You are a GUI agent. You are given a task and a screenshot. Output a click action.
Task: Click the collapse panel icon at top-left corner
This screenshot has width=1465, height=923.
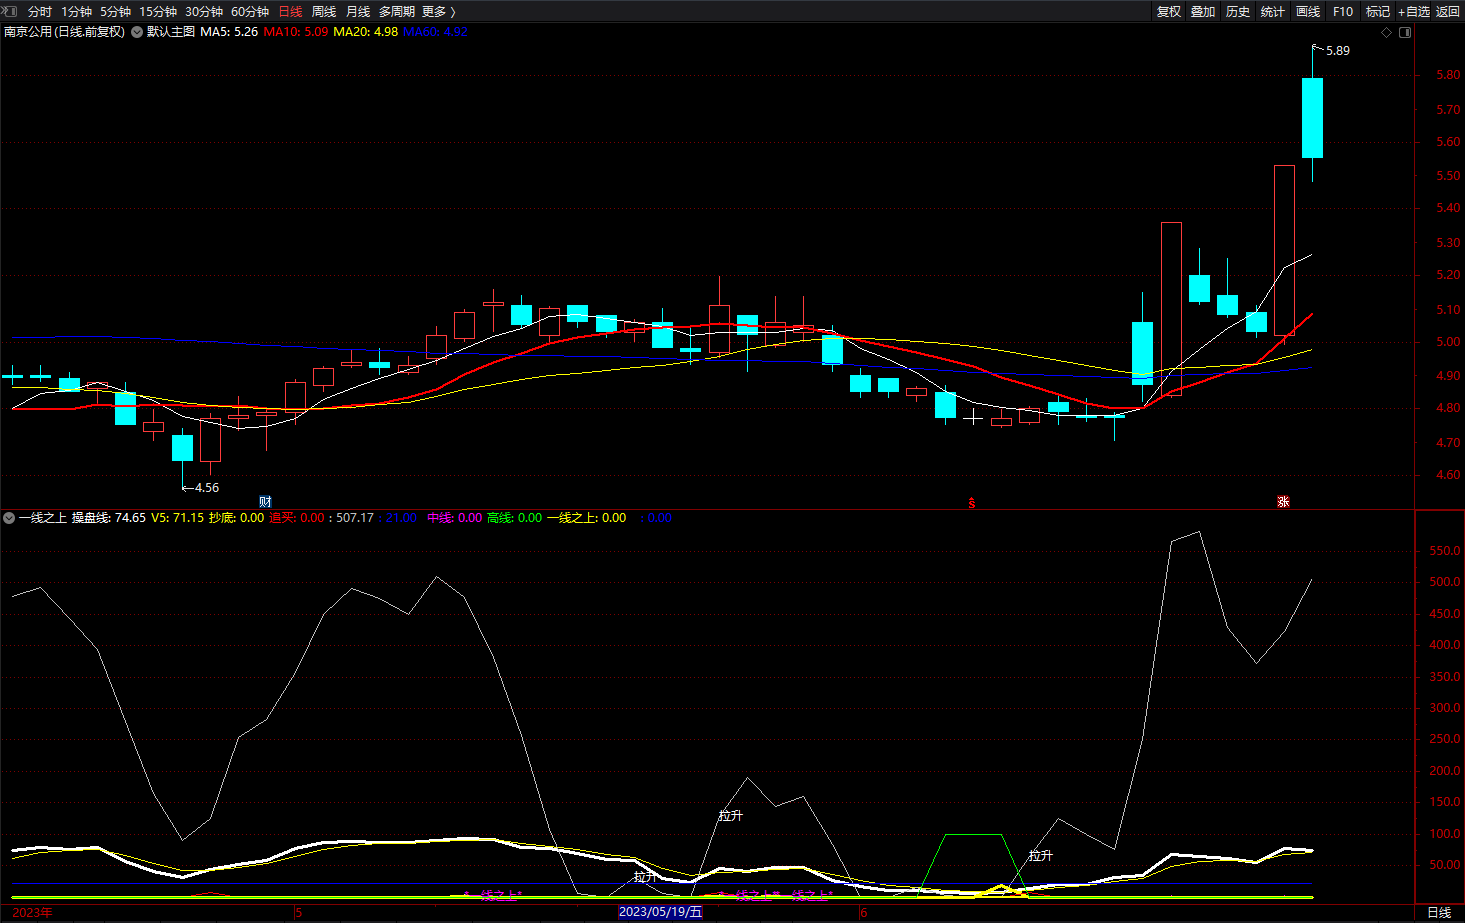10,11
